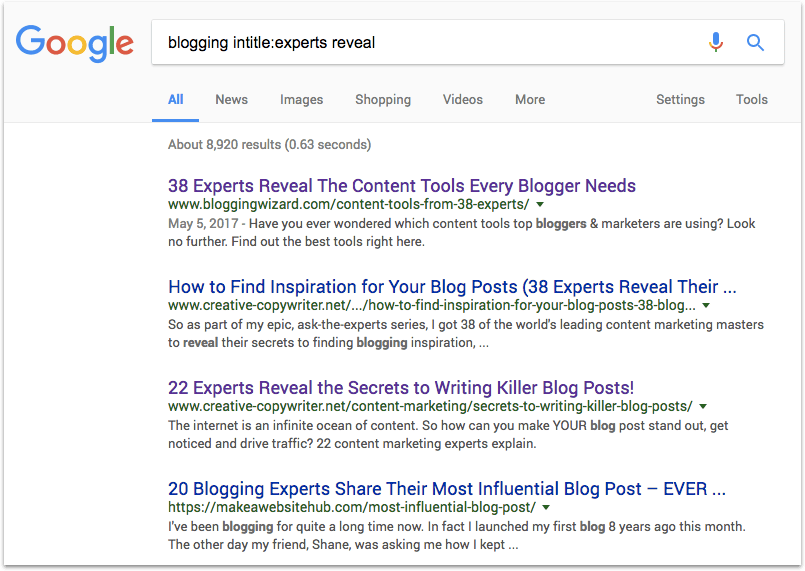Switch to the News tab
The image size is (805, 571).
232,100
